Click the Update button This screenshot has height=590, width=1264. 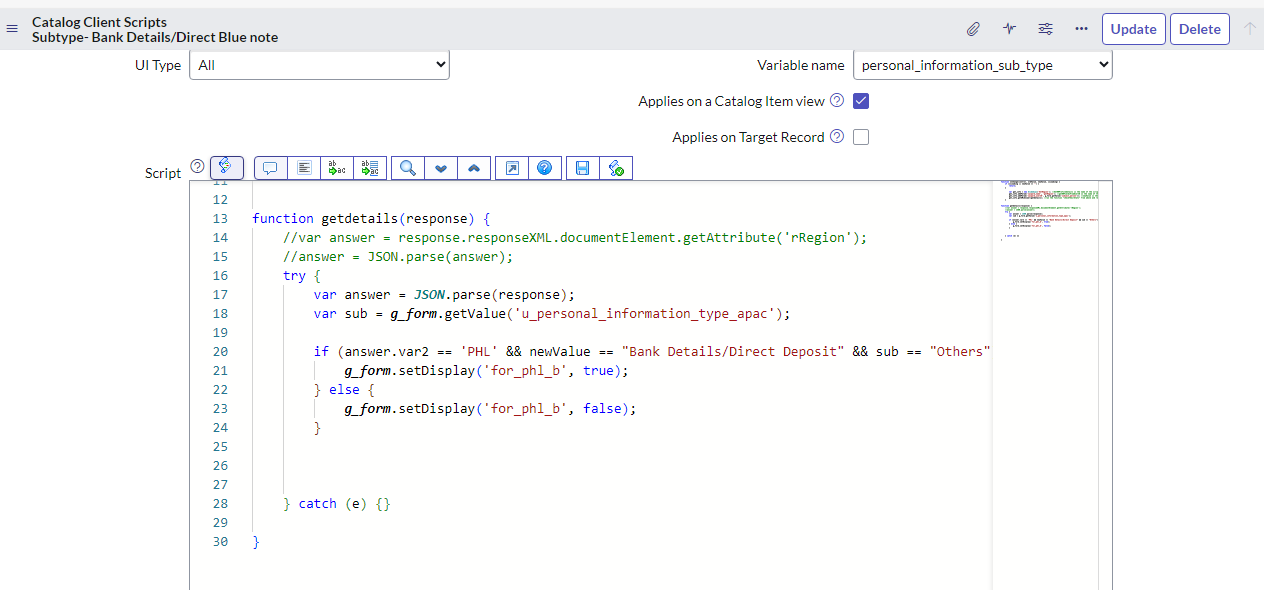pos(1133,29)
